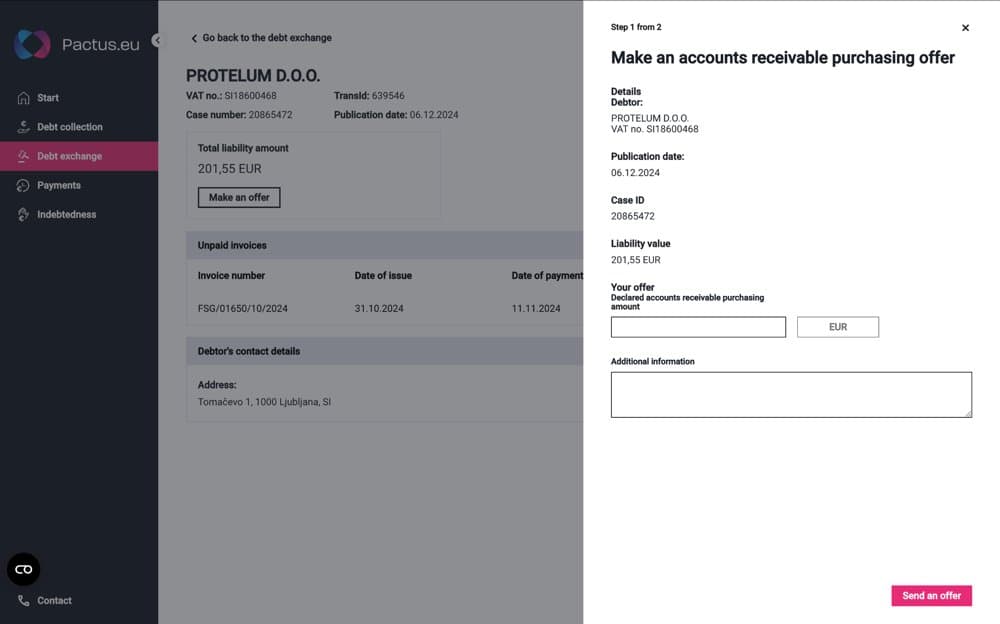Collapse the sidebar using the left-pointing chevron
The image size is (1000, 624).
[156, 41]
